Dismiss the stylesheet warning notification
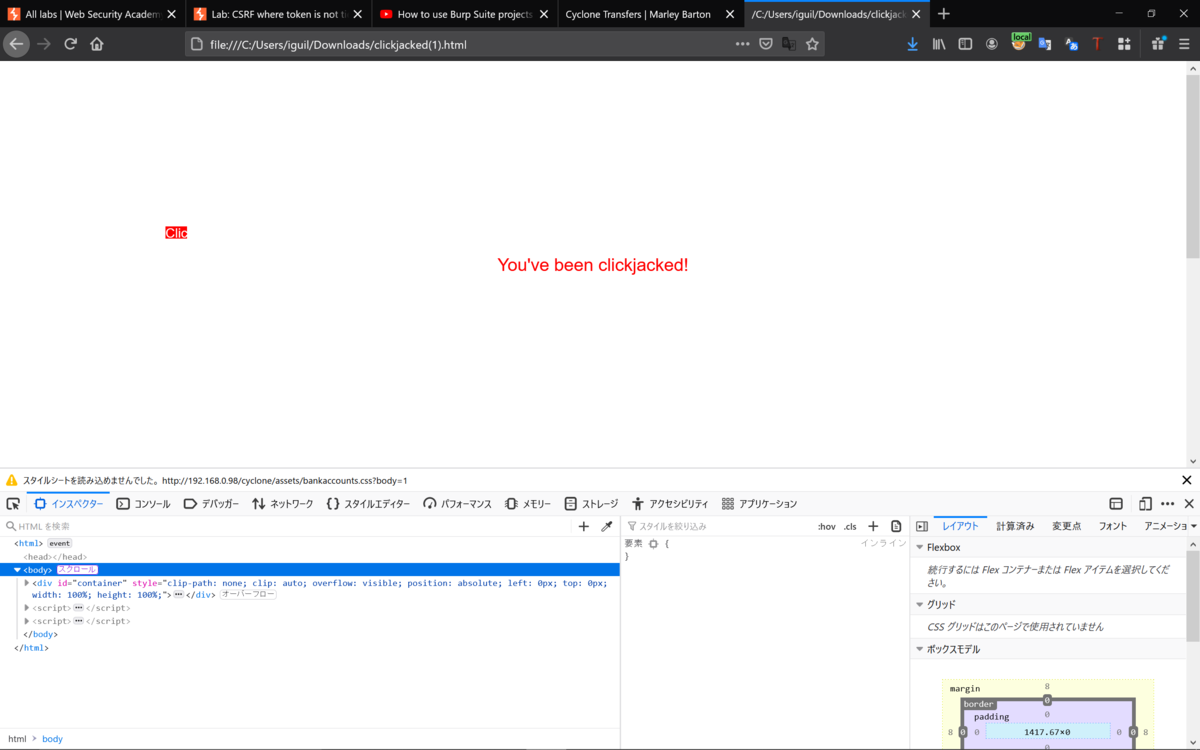The height and width of the screenshot is (750, 1200). click(x=1187, y=480)
